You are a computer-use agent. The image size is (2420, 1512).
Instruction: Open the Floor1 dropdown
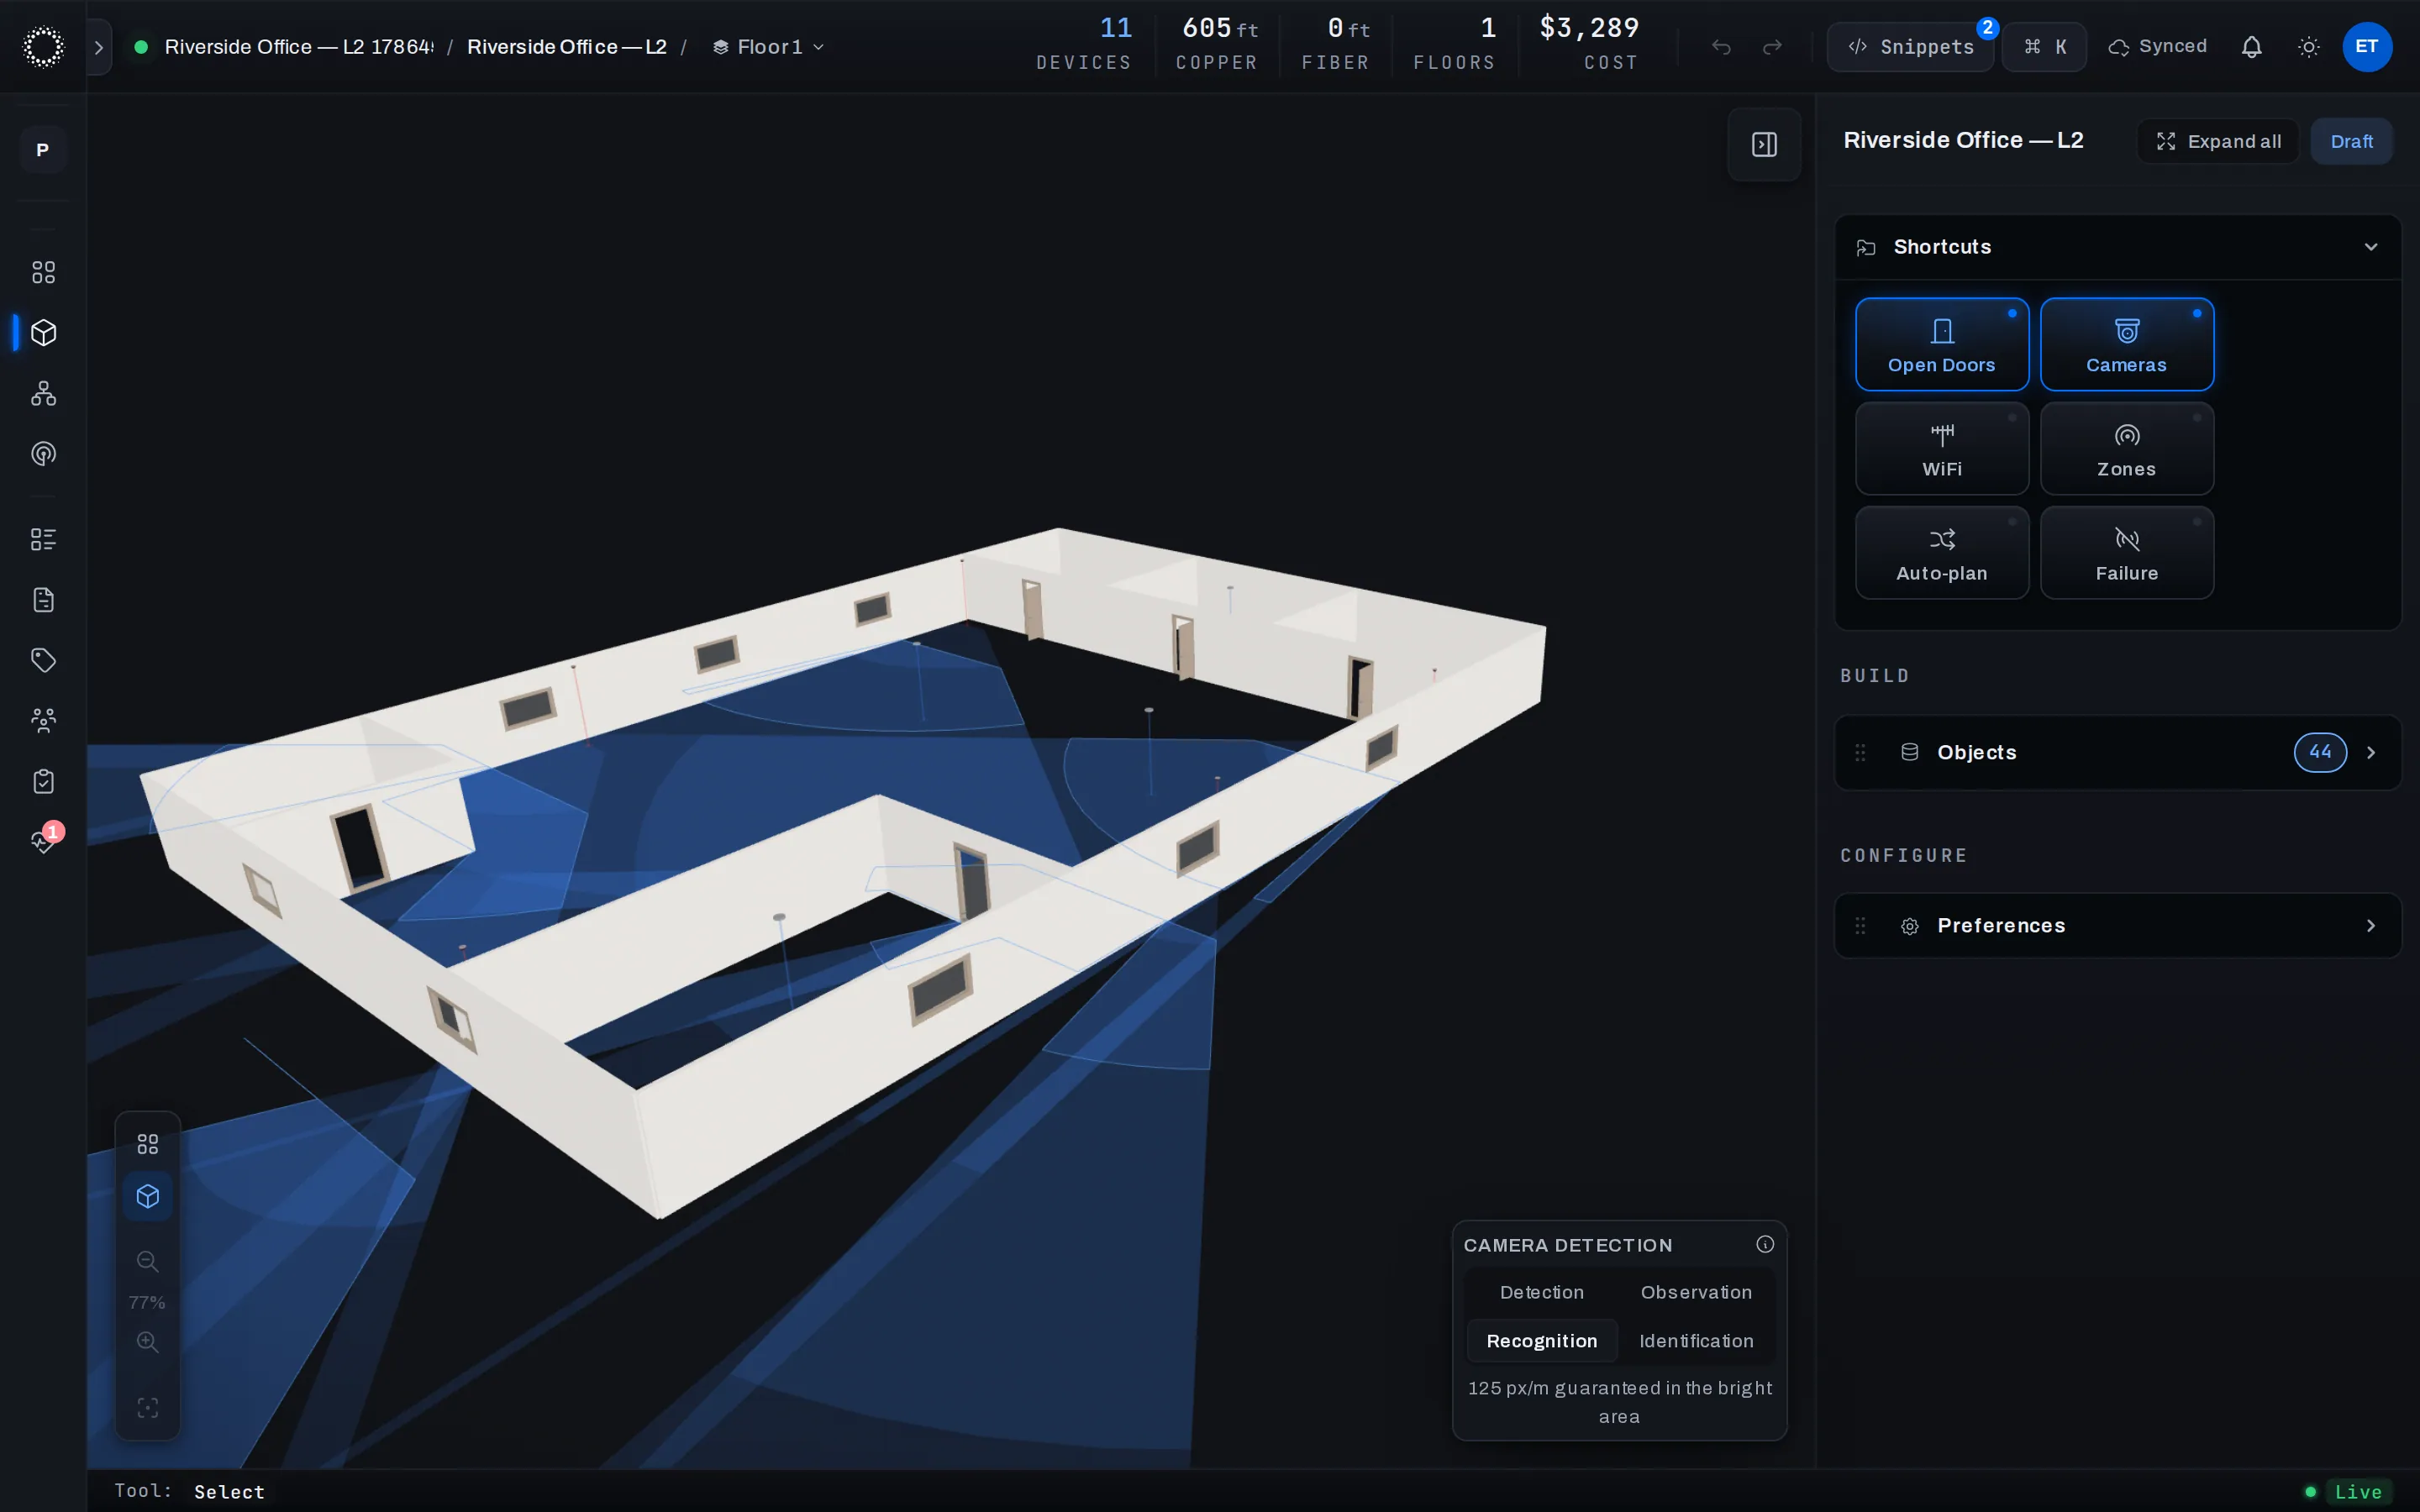tap(768, 47)
